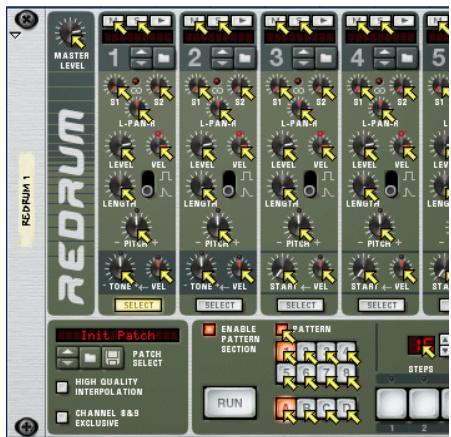451x437 pixels.
Task: Flip the decay/gate switch on channel 1
Action: [148, 184]
